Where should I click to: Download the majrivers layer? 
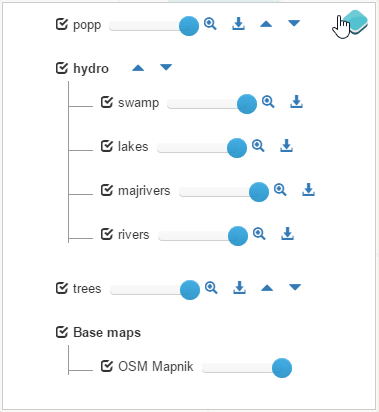click(308, 190)
